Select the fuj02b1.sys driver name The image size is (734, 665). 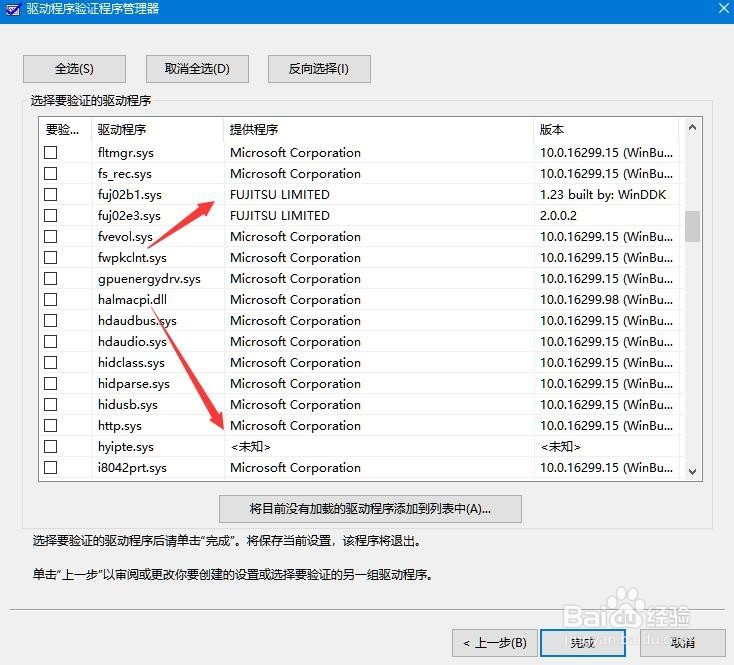tap(130, 195)
